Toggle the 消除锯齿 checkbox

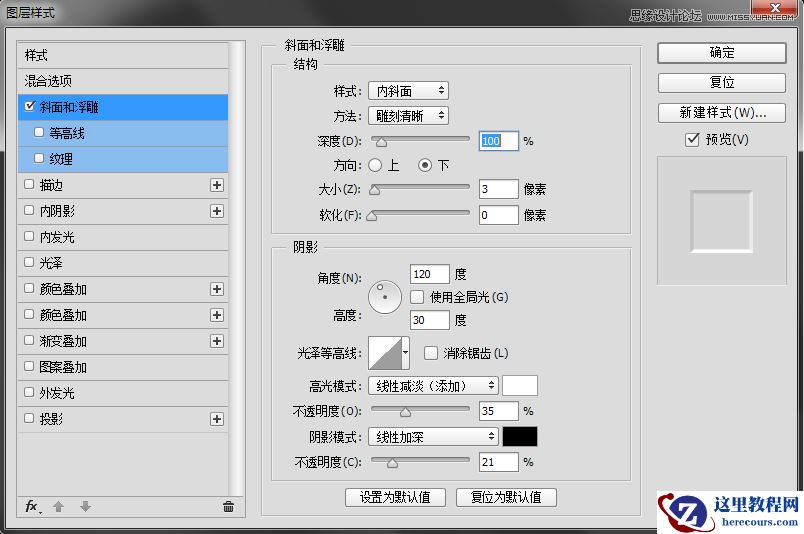click(431, 353)
